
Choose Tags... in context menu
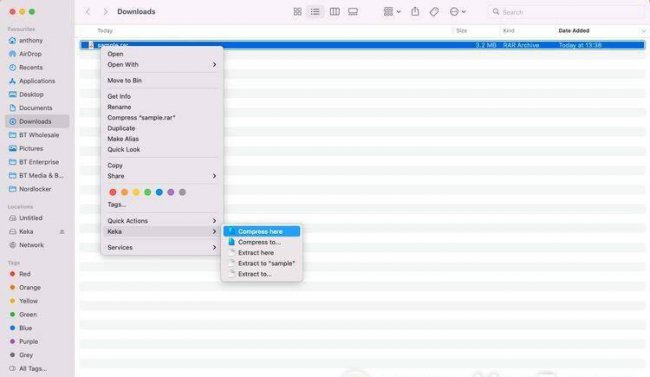coord(162,204)
